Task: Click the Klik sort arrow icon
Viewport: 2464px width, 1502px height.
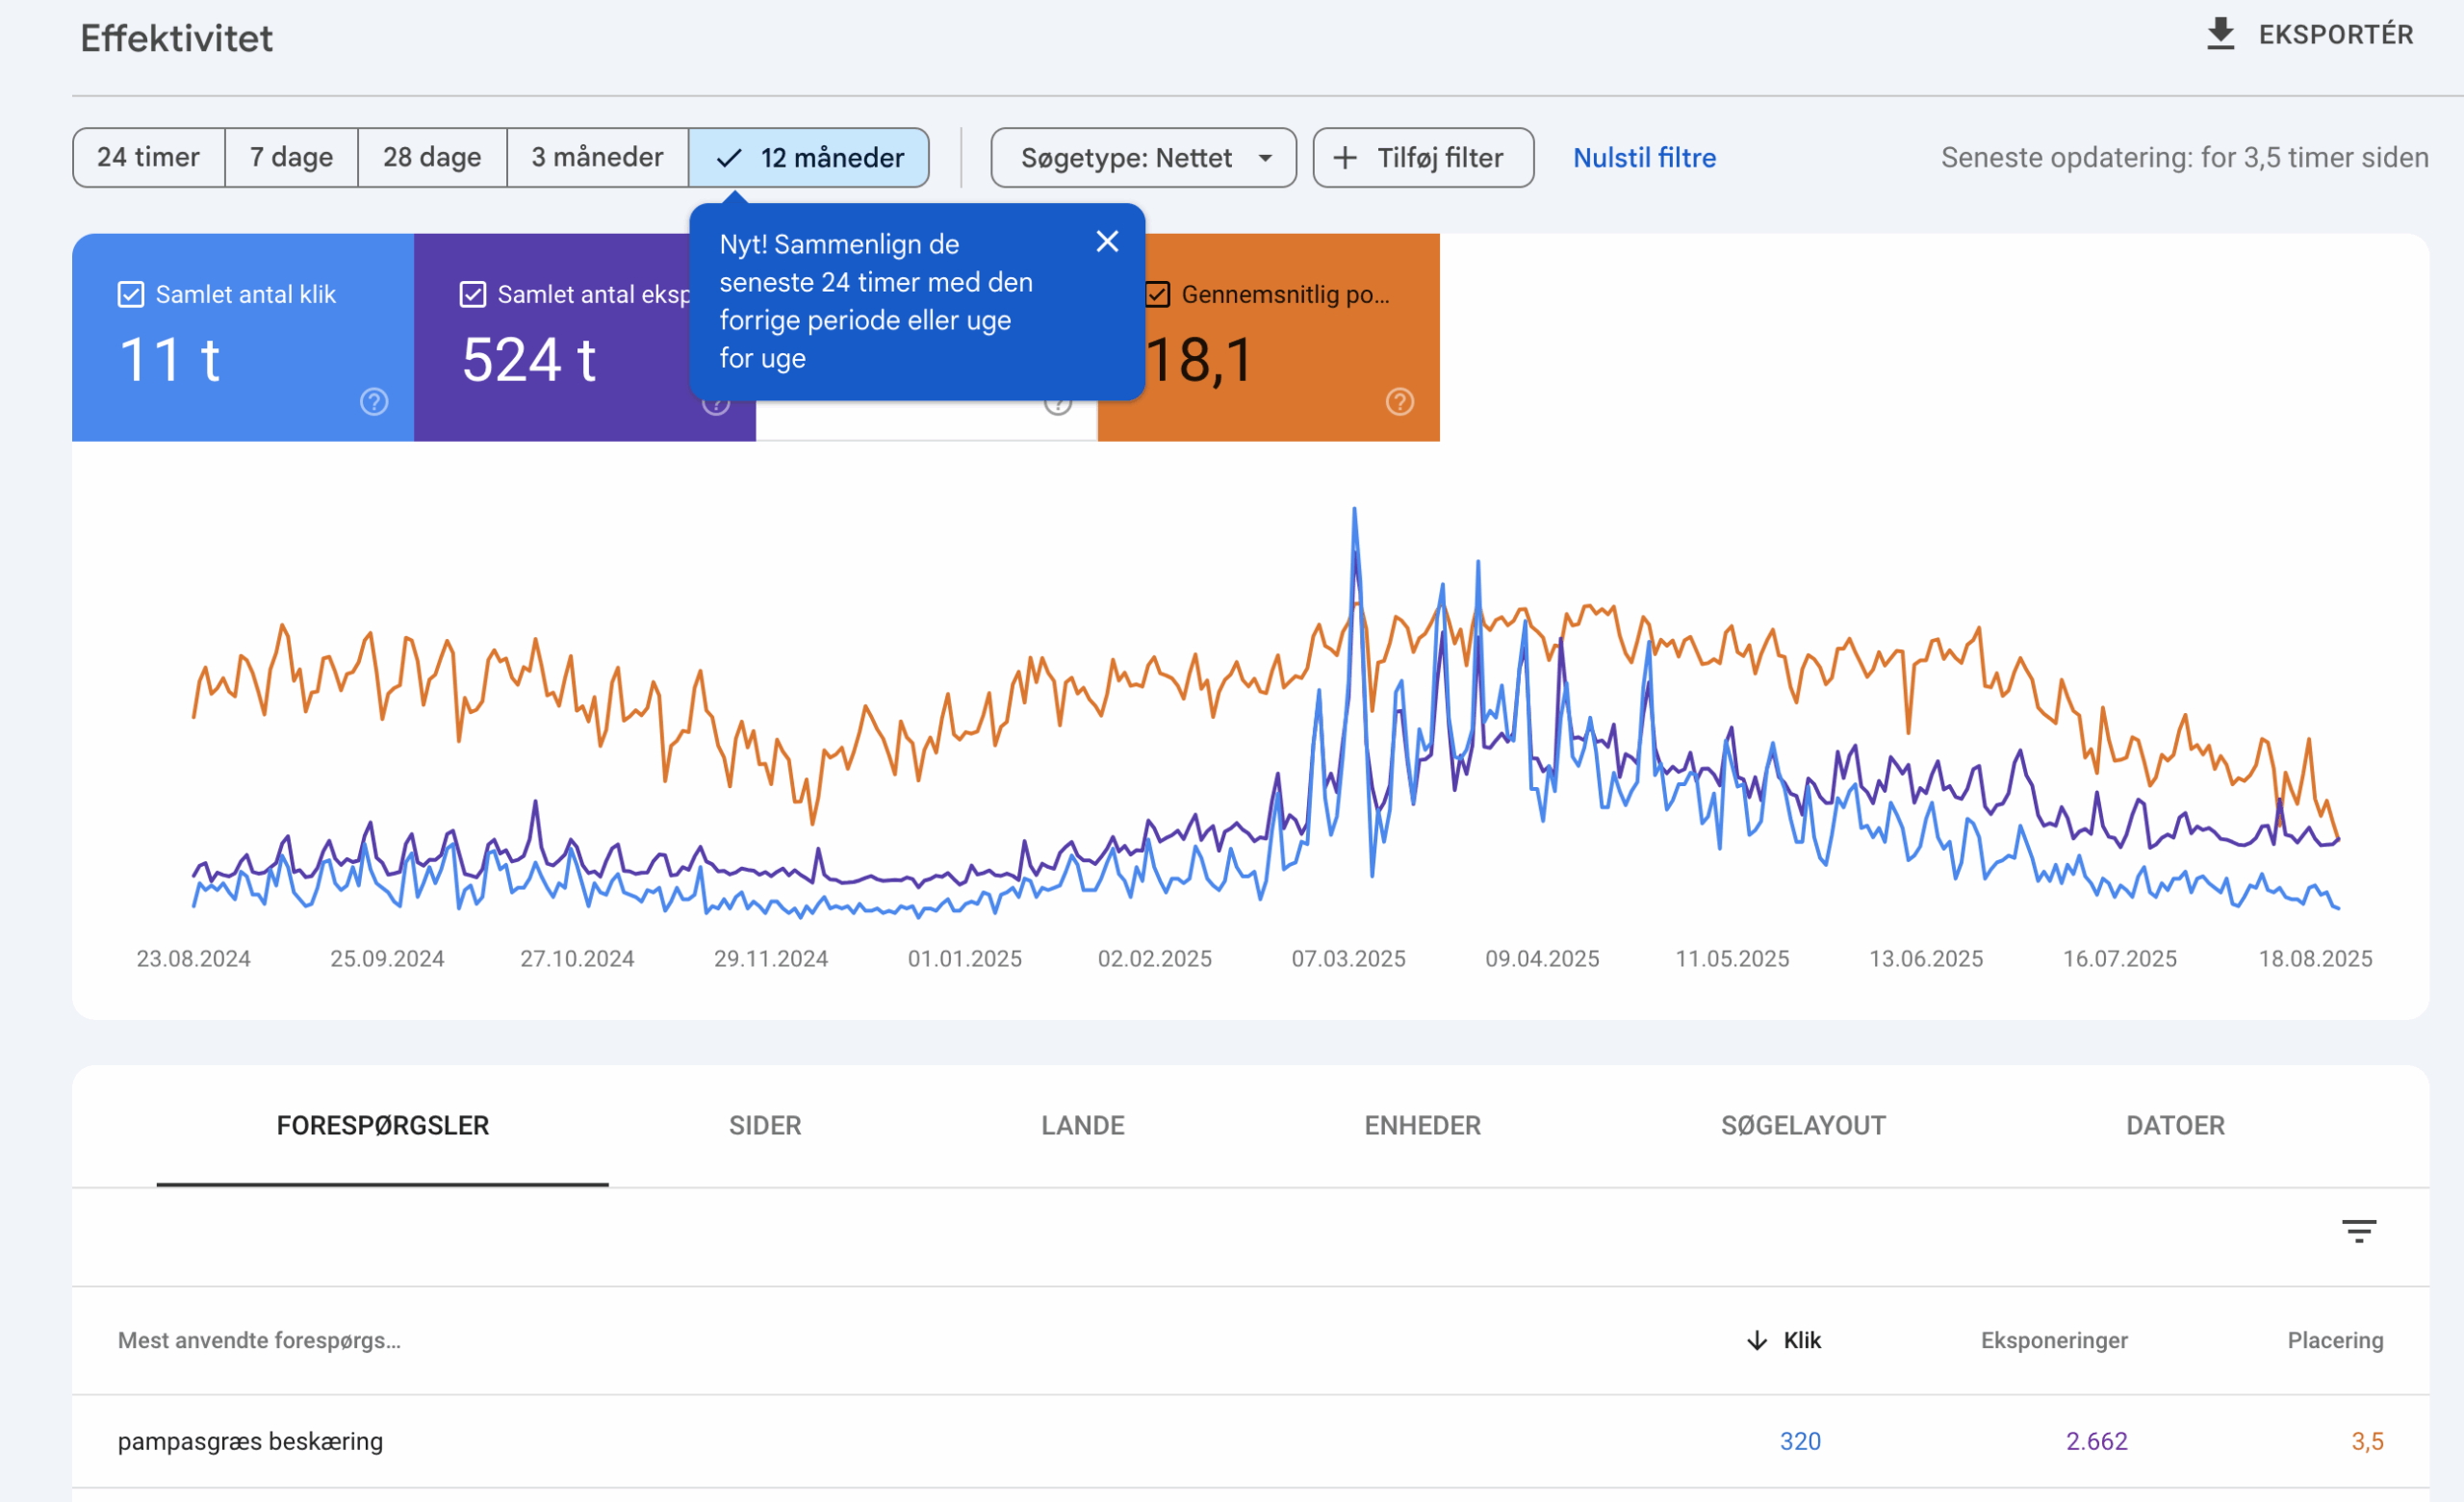Action: point(1756,1340)
